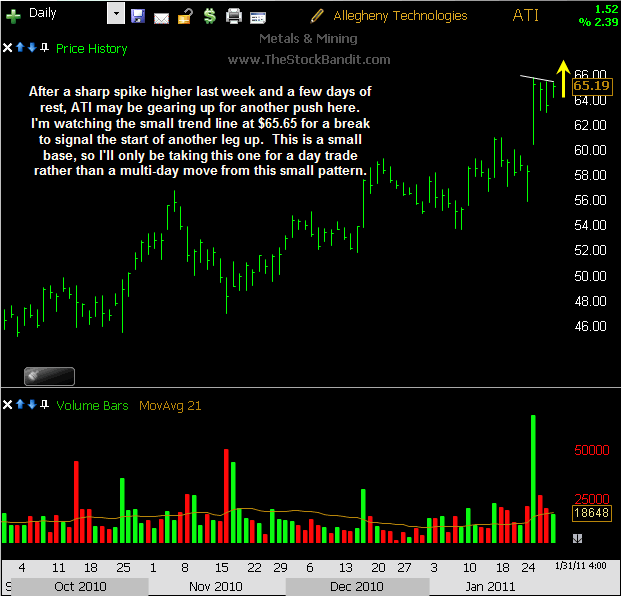Print the chart using printer icon
The height and width of the screenshot is (596, 621).
(x=234, y=16)
